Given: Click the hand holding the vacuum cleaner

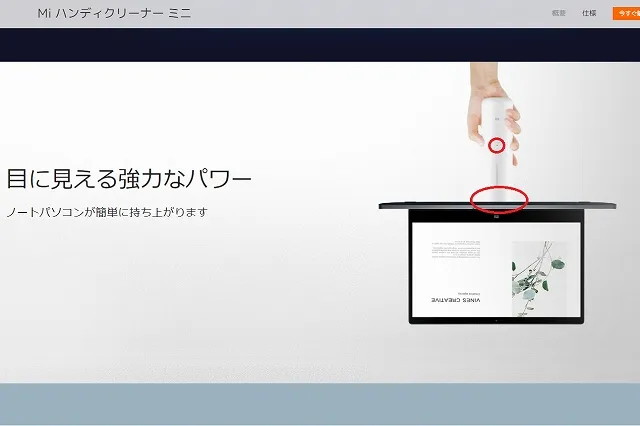Looking at the screenshot, I should pyautogui.click(x=492, y=114).
